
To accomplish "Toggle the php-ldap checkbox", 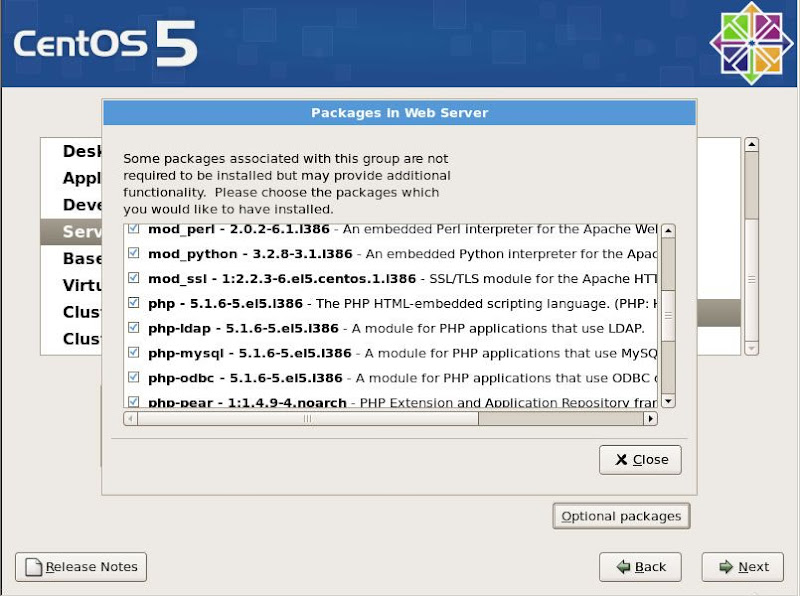I will [134, 327].
